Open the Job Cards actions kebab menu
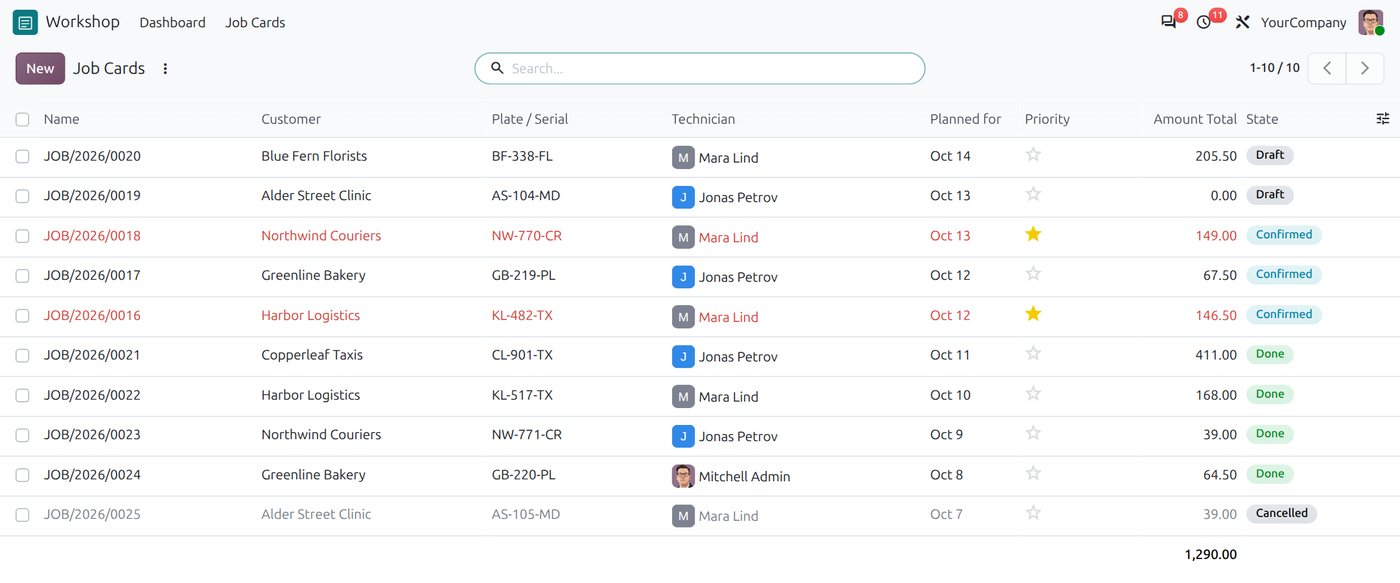Image resolution: width=1400 pixels, height=583 pixels. click(x=166, y=69)
